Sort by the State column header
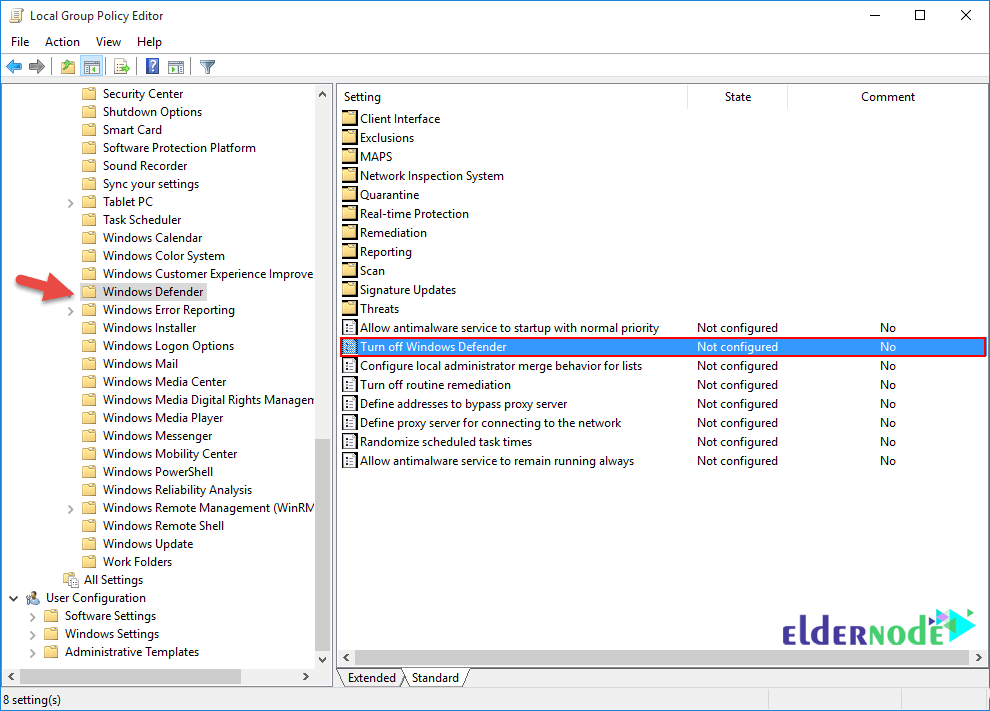 point(737,97)
